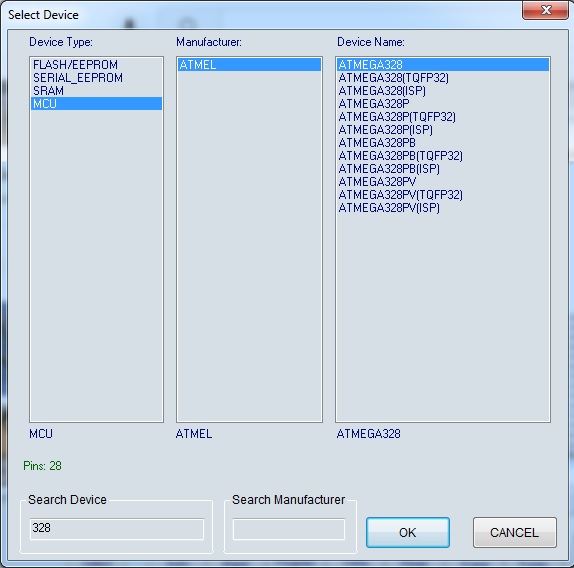Pick ATMEGA328P(TQFP32) device

point(443,117)
